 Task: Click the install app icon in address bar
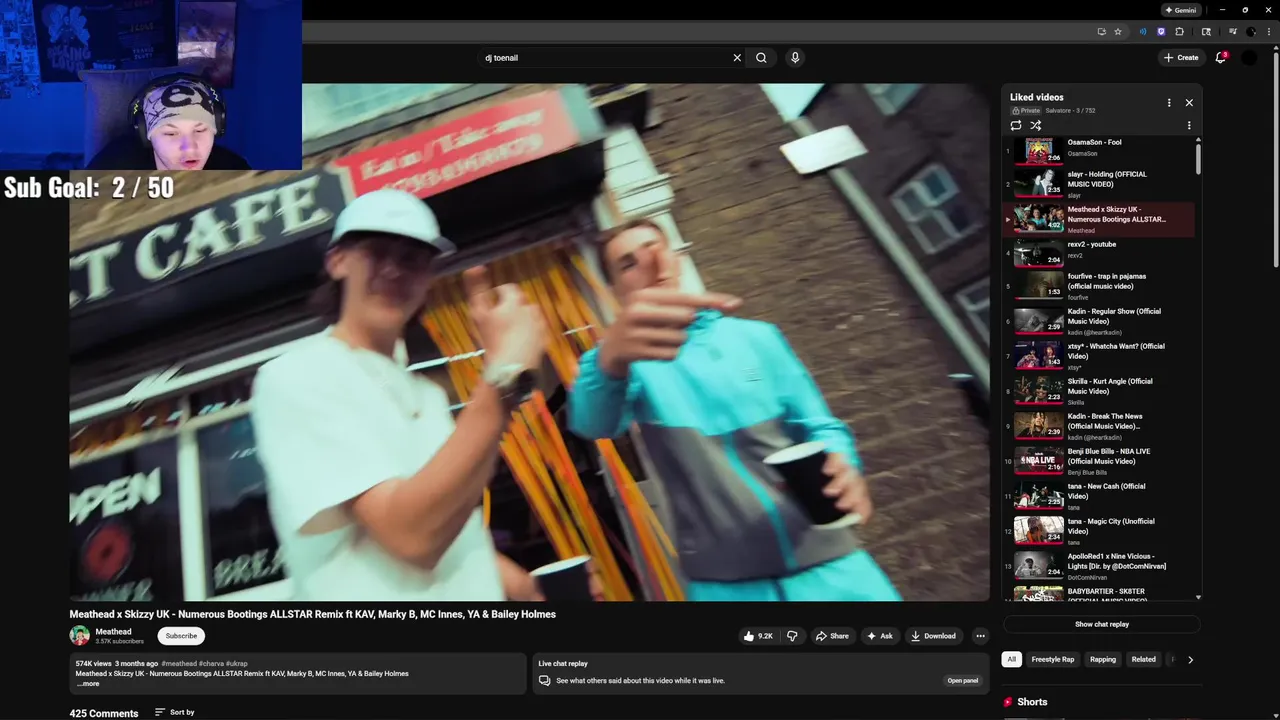click(1101, 31)
